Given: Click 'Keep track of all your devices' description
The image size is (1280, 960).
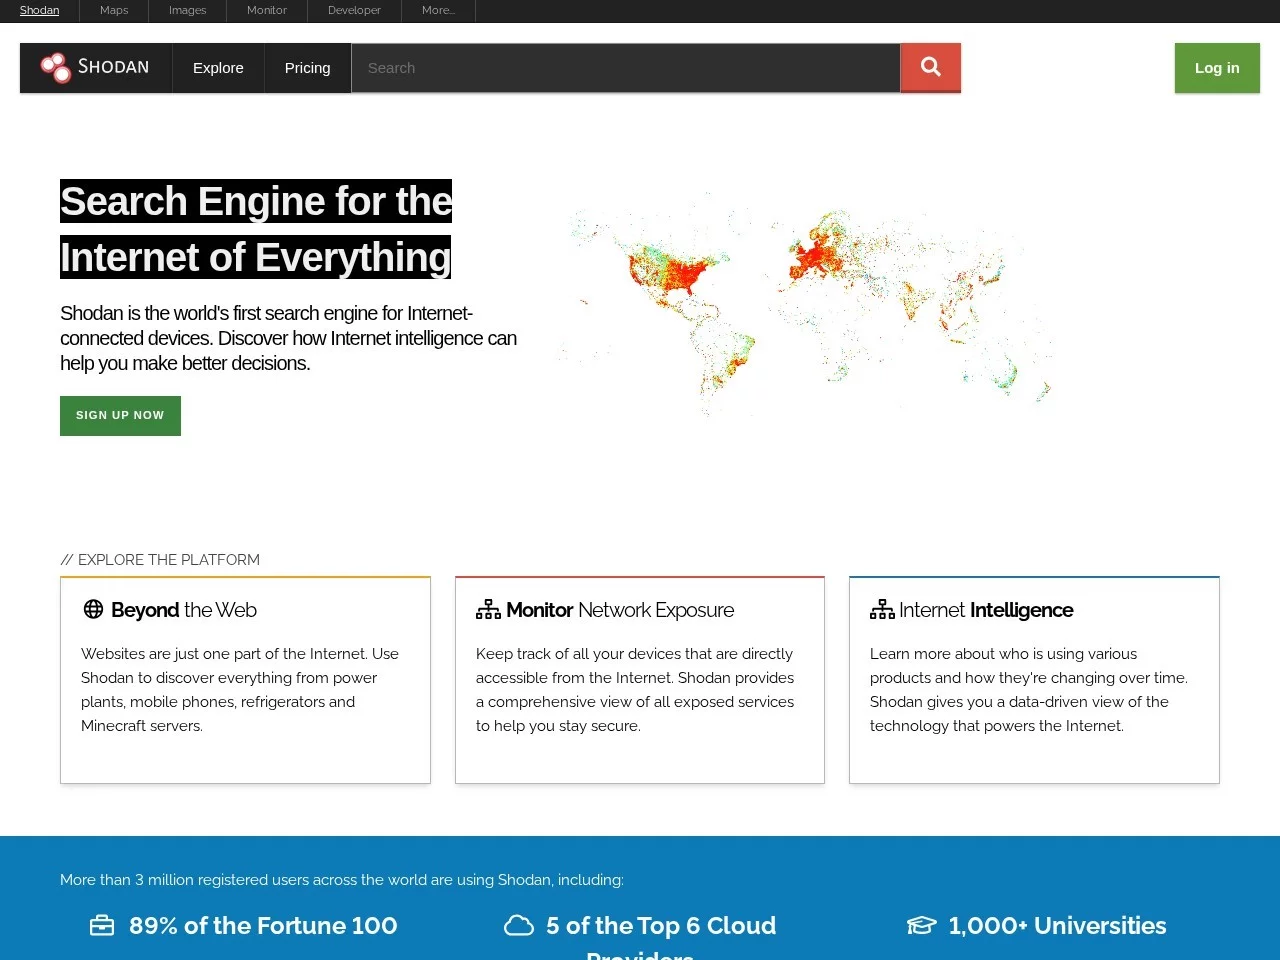Looking at the screenshot, I should (x=635, y=690).
